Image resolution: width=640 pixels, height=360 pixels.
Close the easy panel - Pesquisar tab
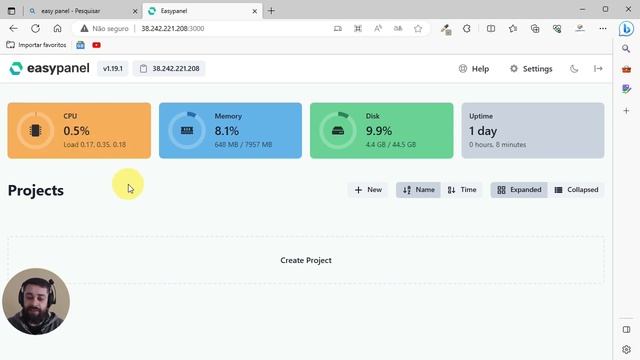pos(135,11)
